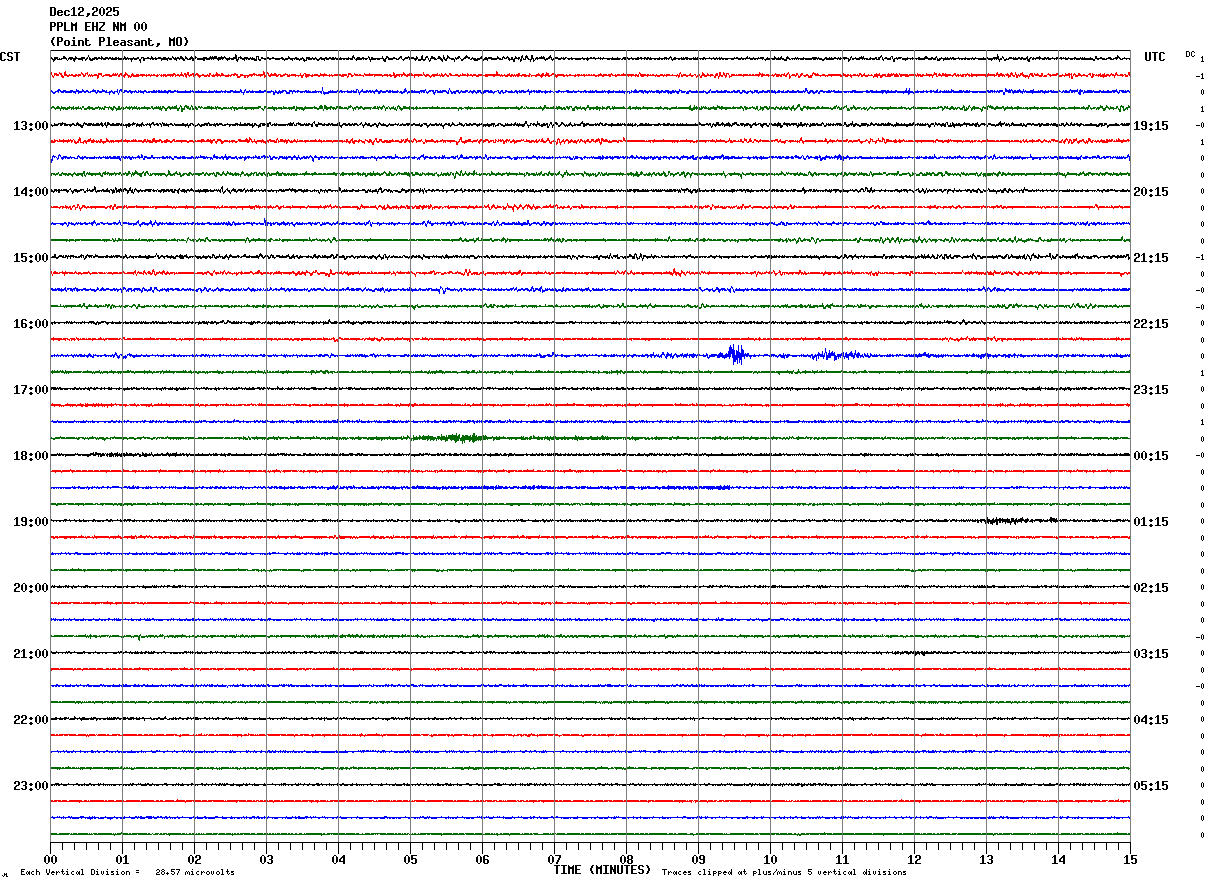The image size is (1210, 886).
Task: Click the TIME (MINUTES) axis title
Action: point(602,870)
